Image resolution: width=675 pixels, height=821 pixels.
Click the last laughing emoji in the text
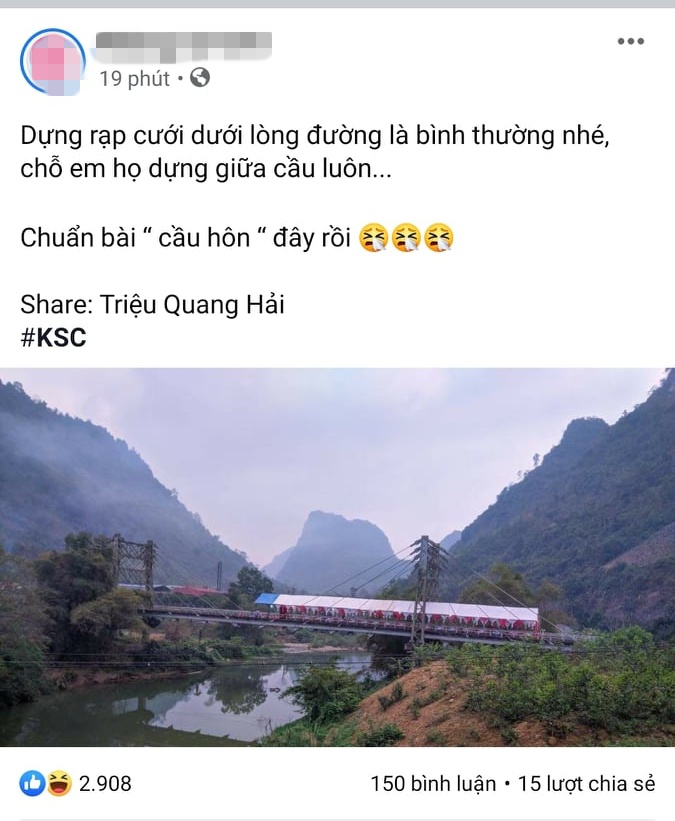[439, 238]
